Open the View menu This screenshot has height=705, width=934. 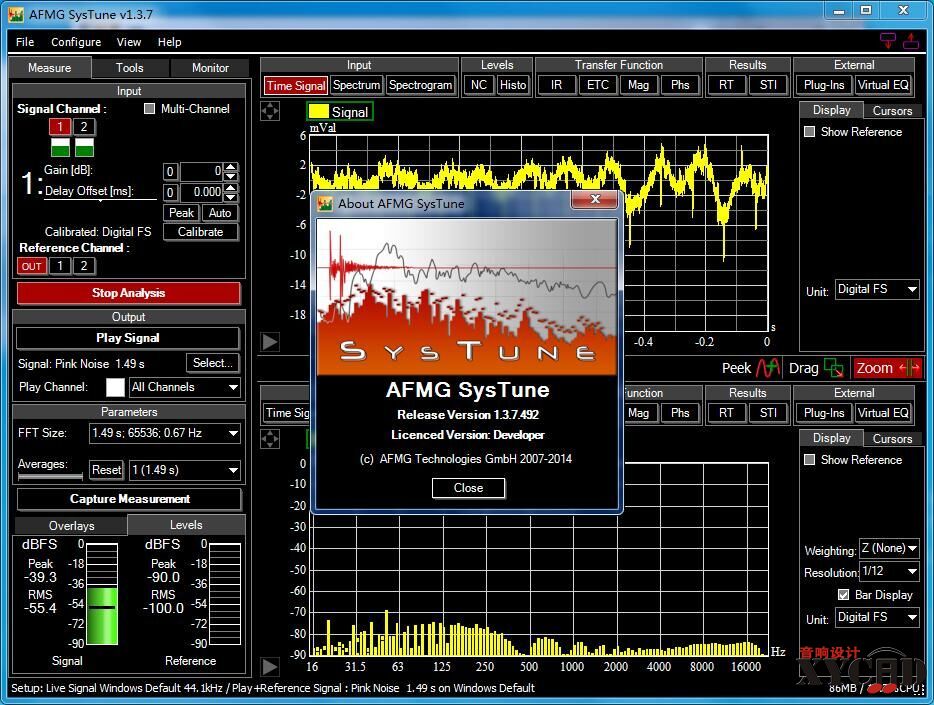[x=129, y=42]
